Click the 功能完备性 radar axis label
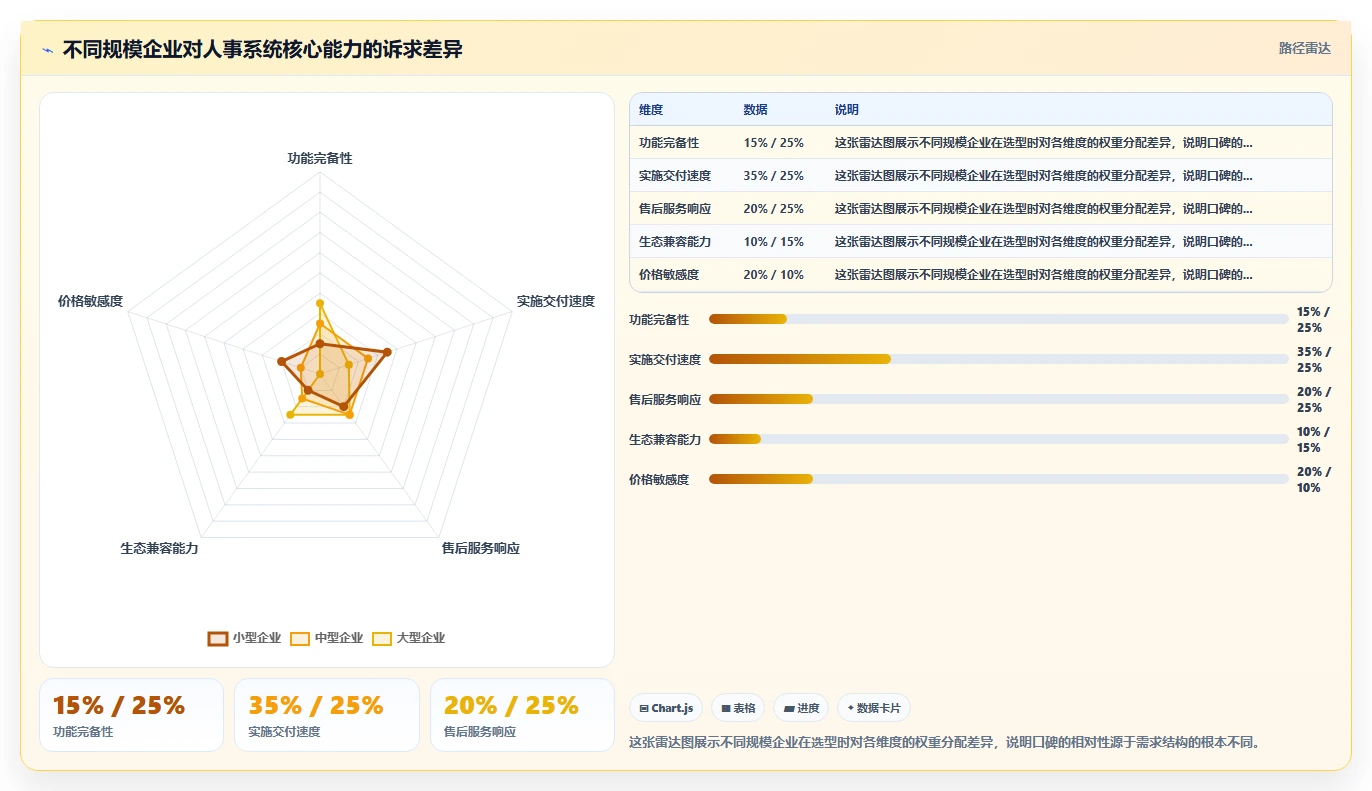1372x791 pixels. [320, 158]
